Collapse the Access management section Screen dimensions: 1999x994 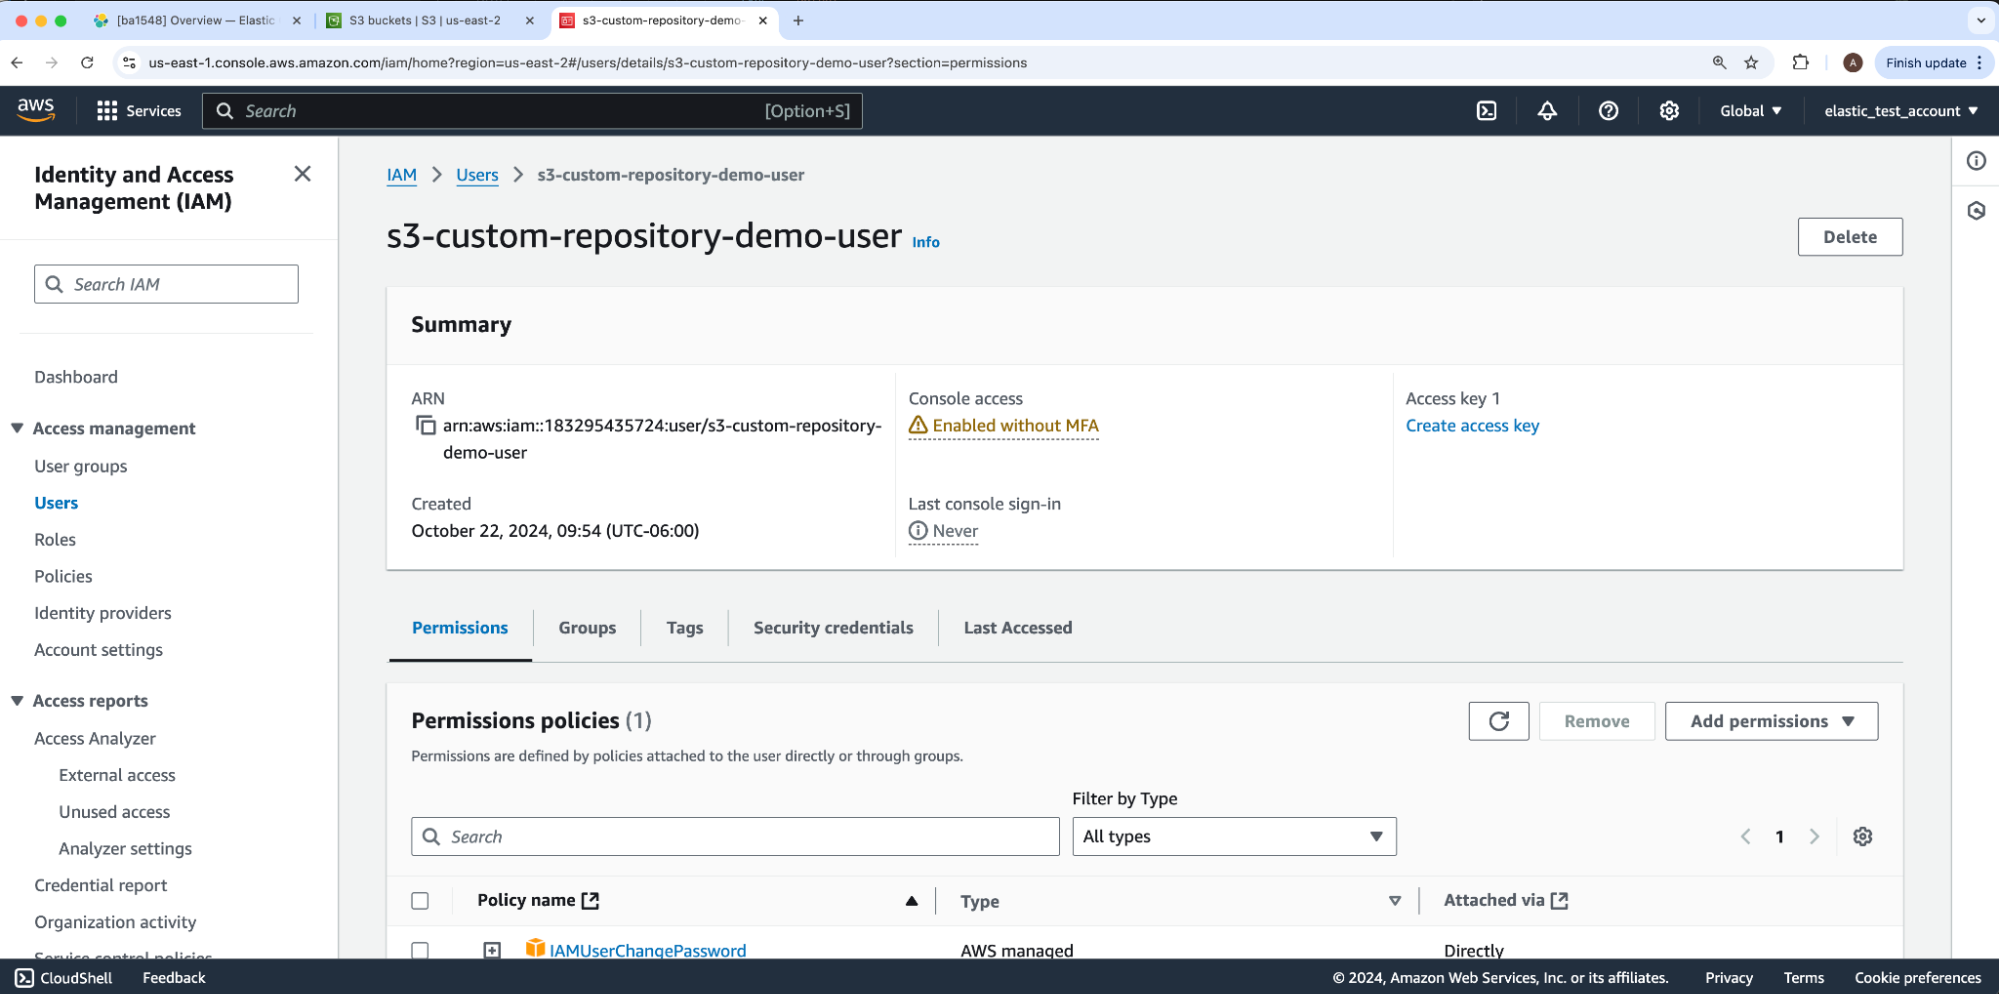click(x=17, y=428)
